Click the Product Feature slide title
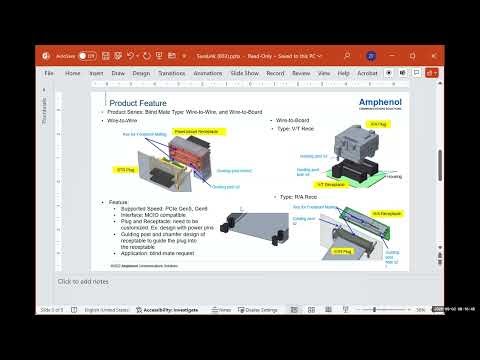The image size is (480, 360). tap(138, 103)
